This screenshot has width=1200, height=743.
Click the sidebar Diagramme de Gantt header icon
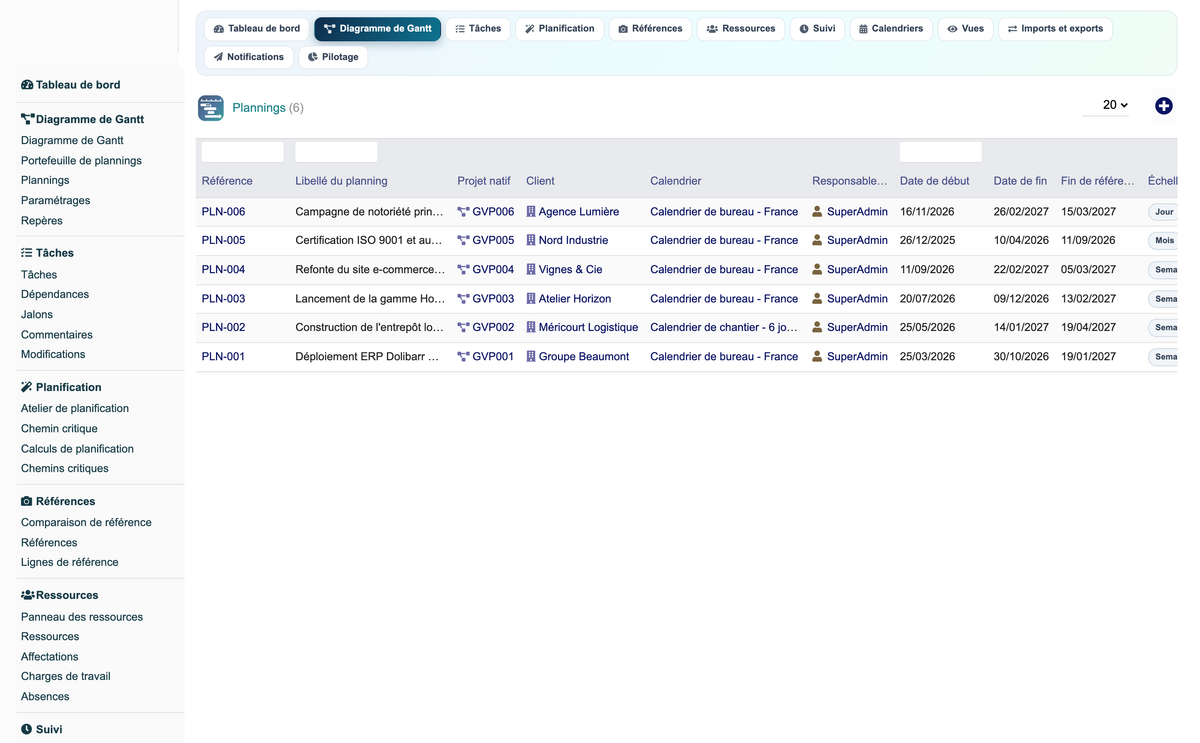[x=27, y=119]
